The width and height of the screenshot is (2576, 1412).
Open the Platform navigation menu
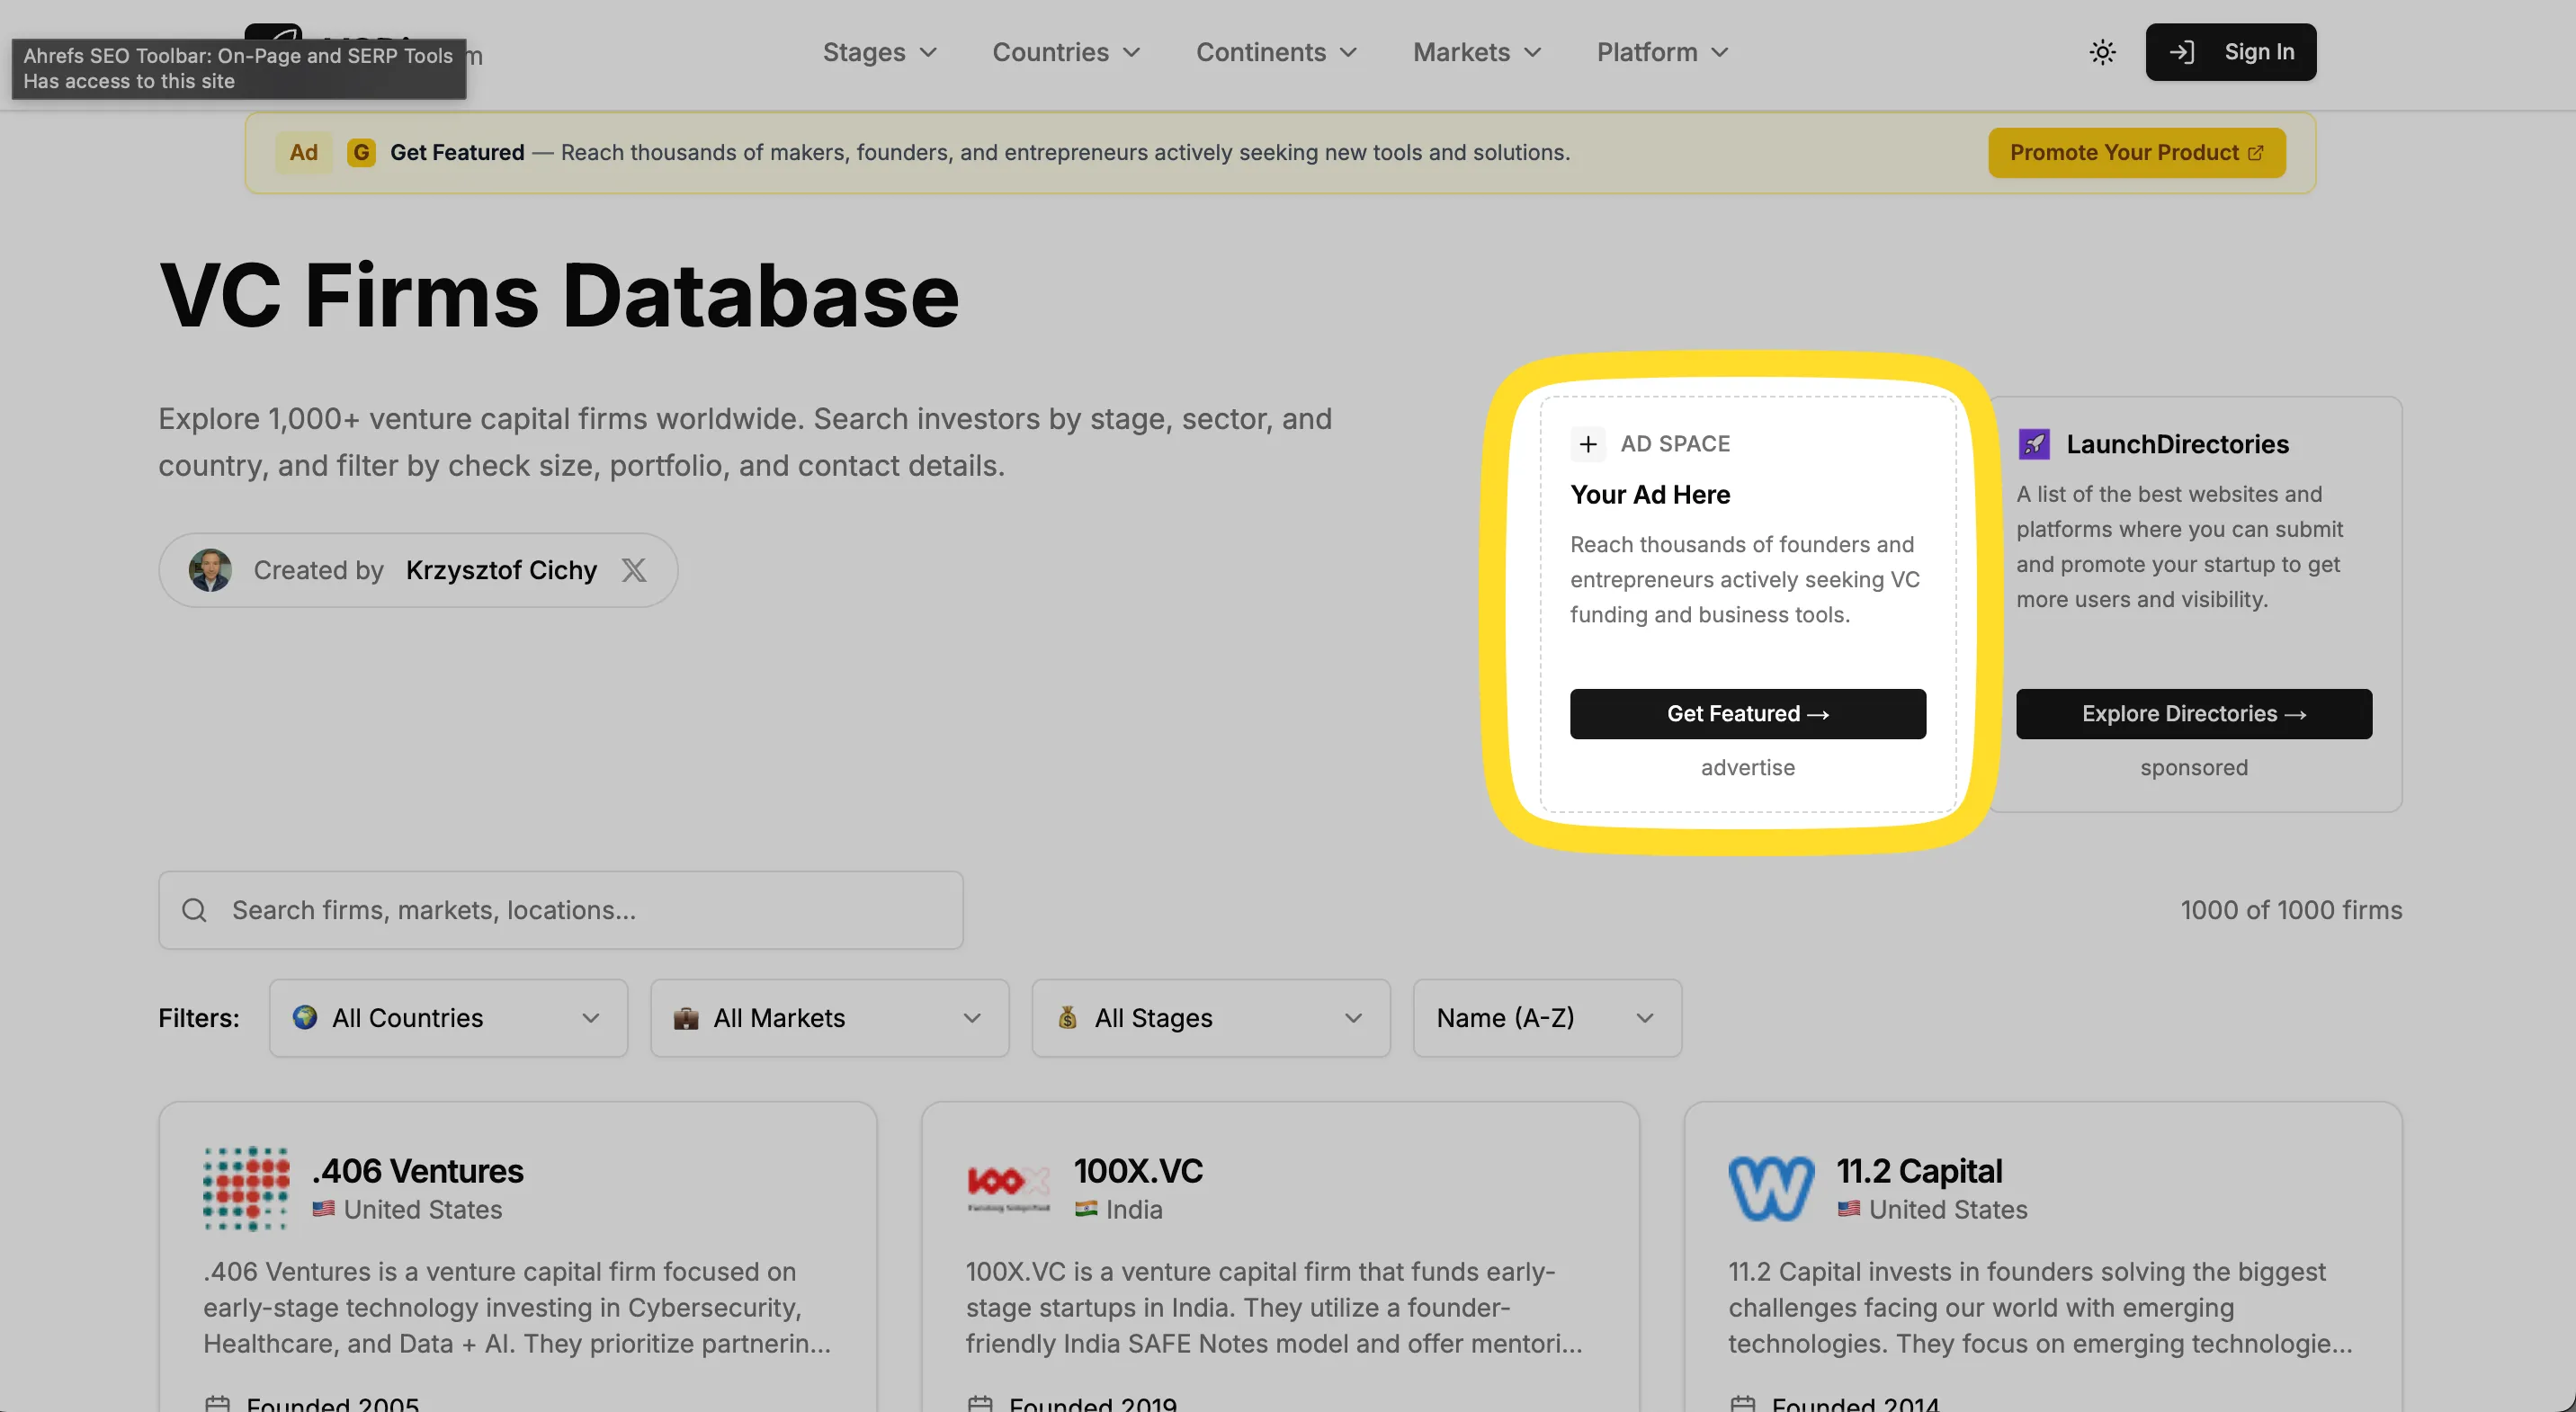1662,52
